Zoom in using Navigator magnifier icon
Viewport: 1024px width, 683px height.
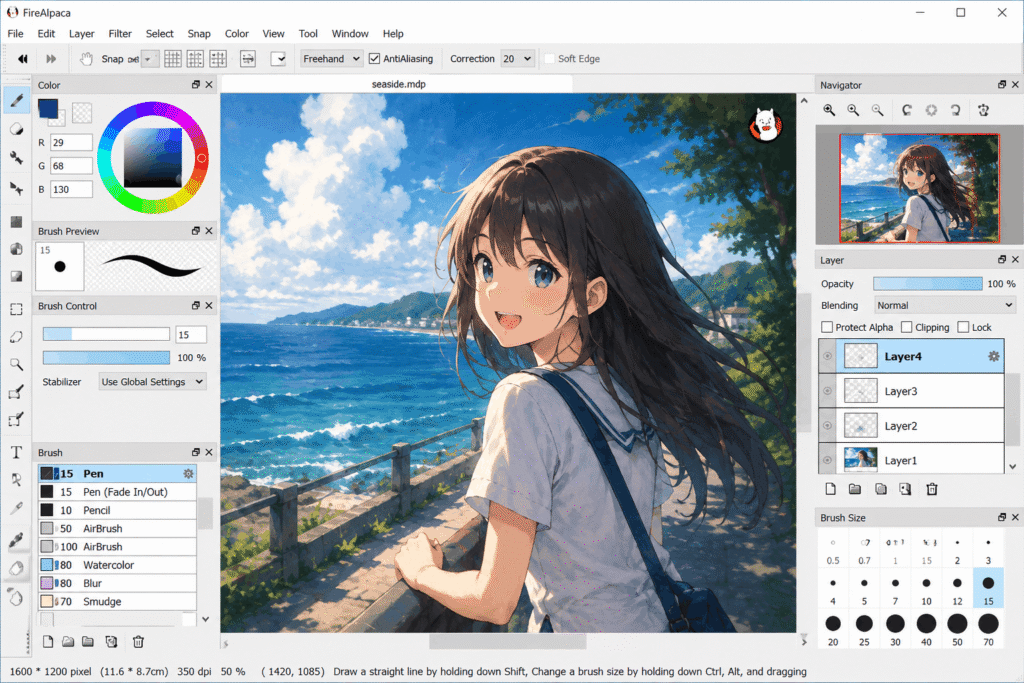click(829, 110)
